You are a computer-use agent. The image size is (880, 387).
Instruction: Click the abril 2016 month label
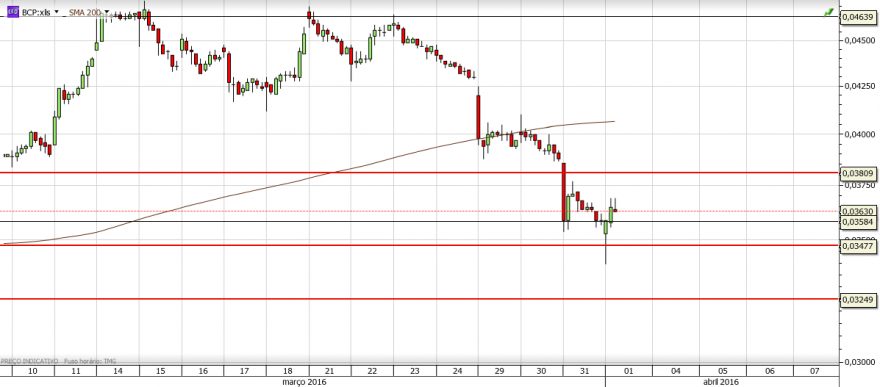721,382
